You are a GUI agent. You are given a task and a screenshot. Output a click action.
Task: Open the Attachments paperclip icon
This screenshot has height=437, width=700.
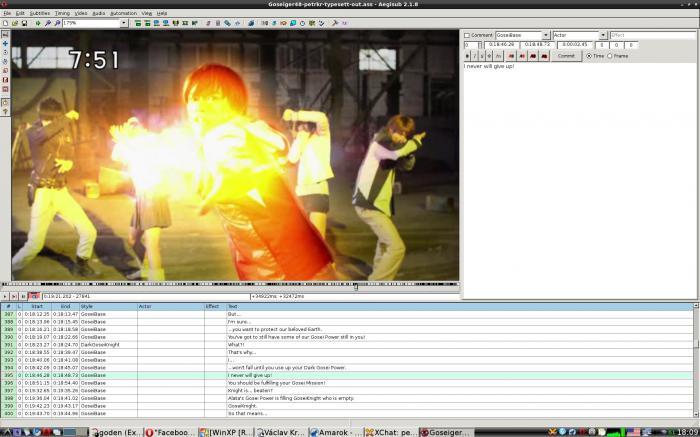227,23
